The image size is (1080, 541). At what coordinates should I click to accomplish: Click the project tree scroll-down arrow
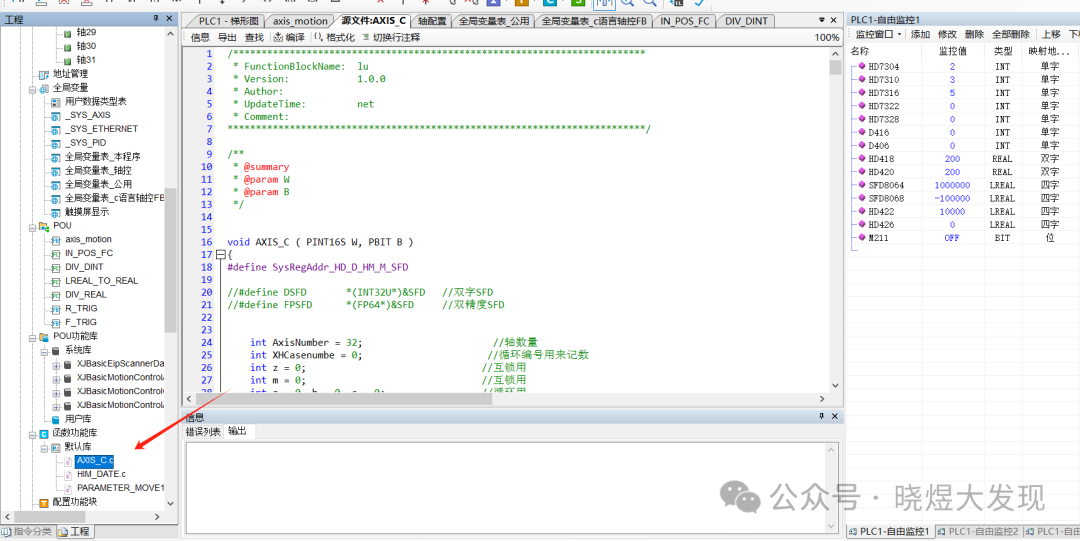[x=172, y=503]
